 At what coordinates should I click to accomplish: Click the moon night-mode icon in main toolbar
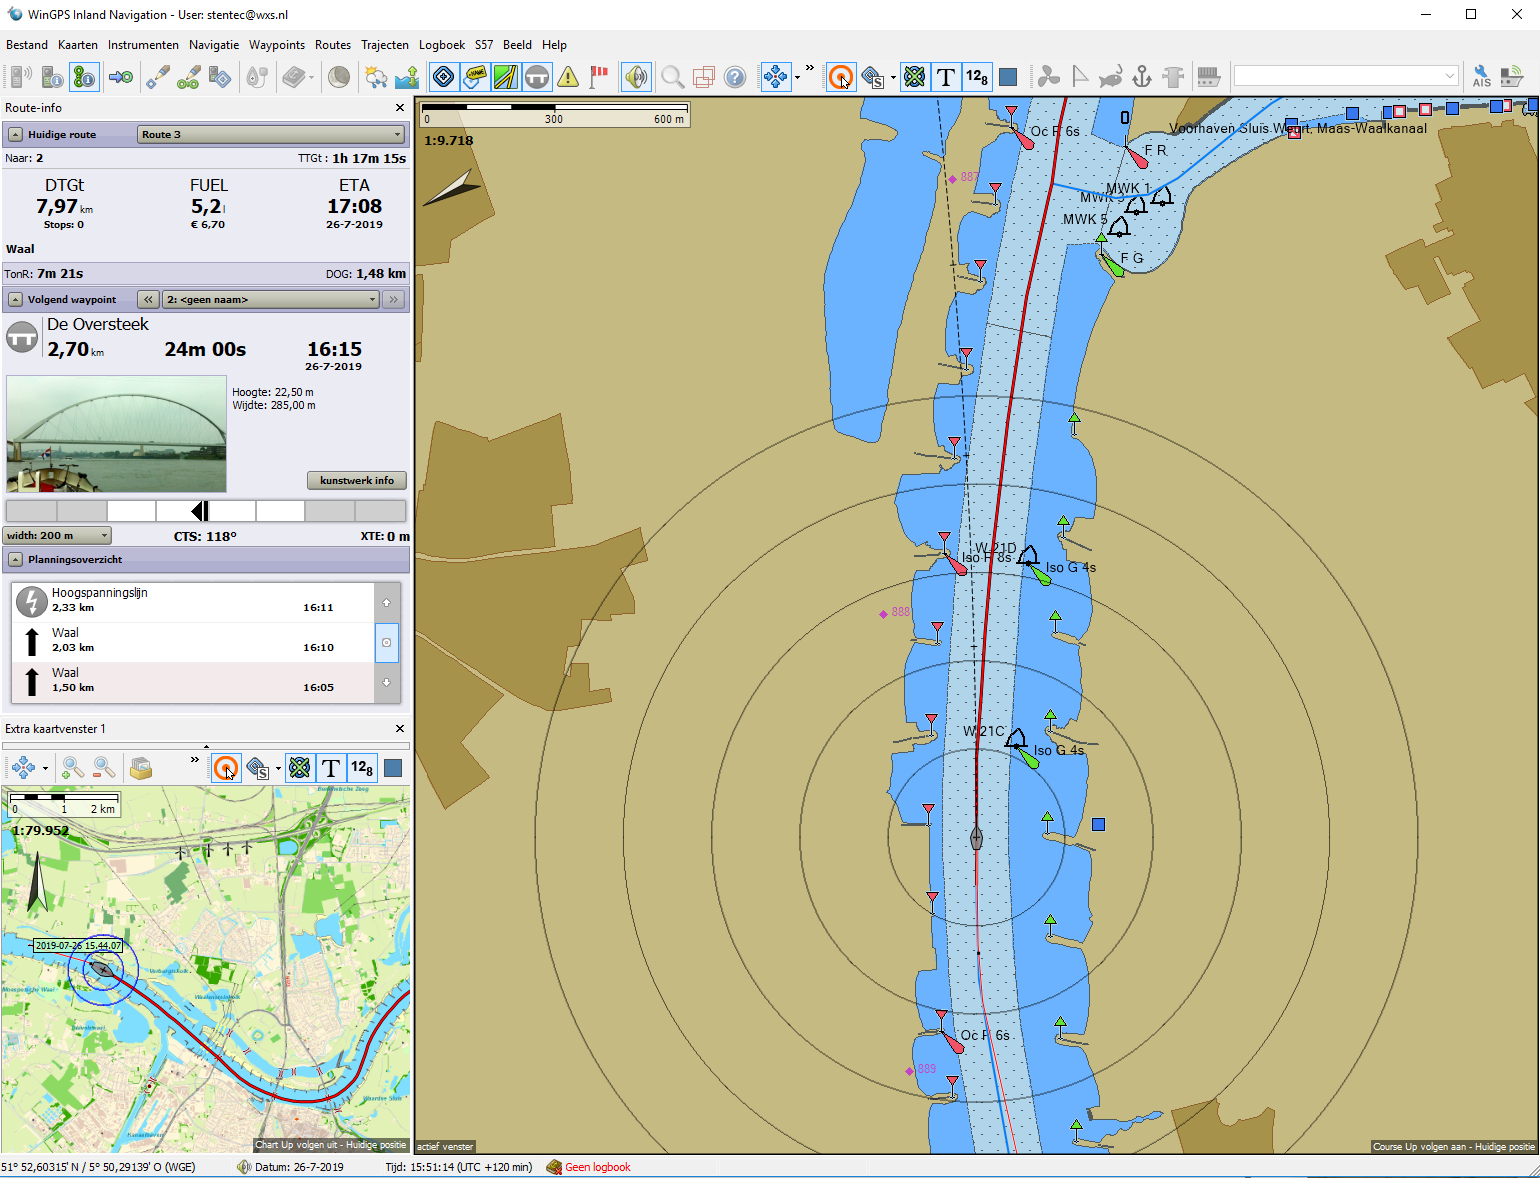point(339,77)
